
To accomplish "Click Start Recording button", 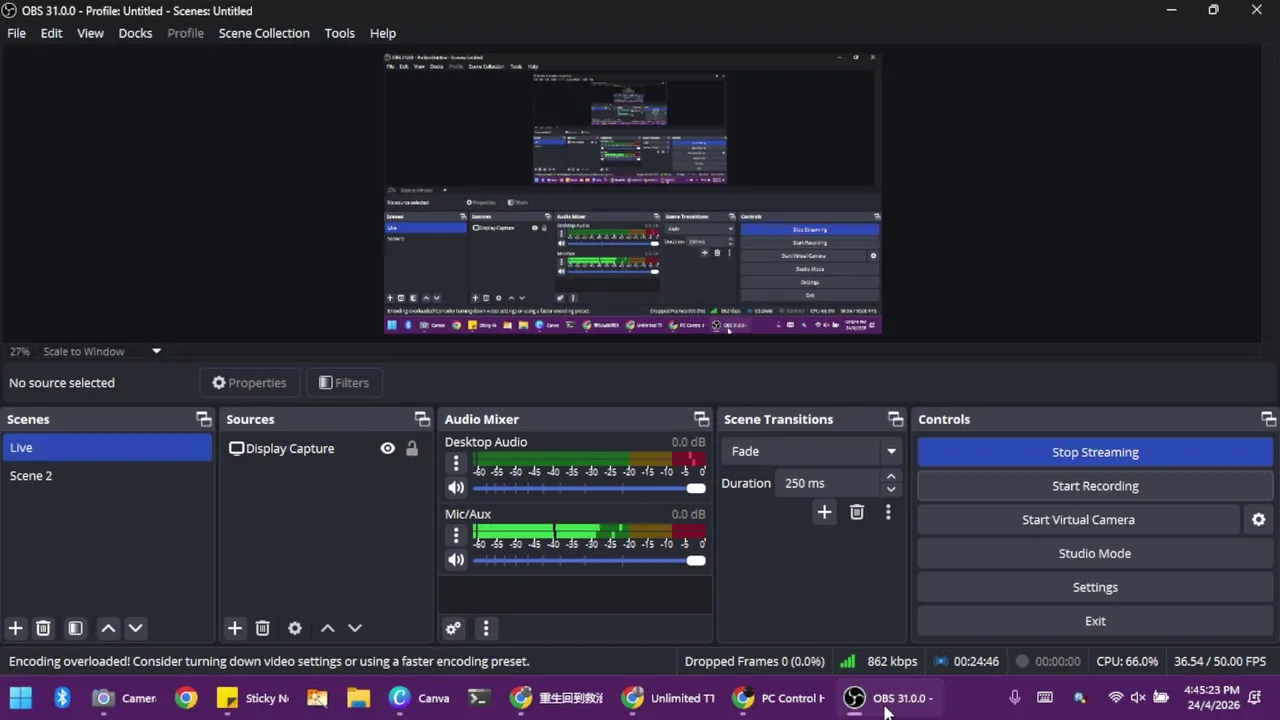I will click(x=1095, y=486).
